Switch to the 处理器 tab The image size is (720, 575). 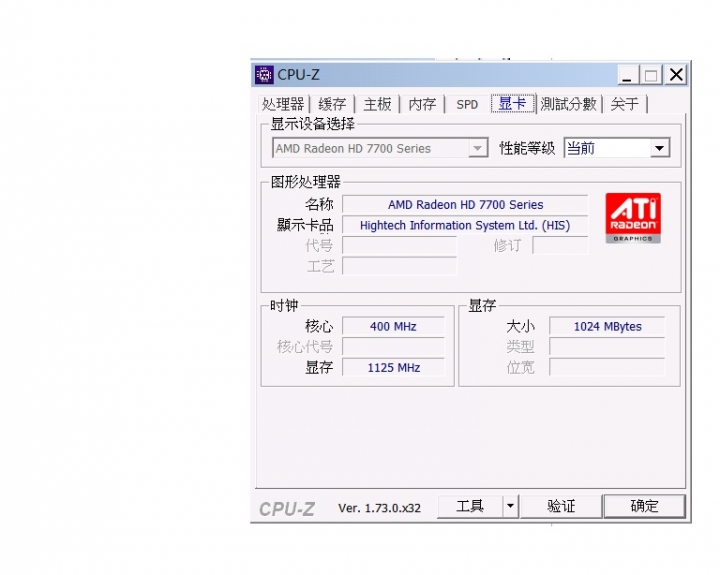(x=283, y=104)
